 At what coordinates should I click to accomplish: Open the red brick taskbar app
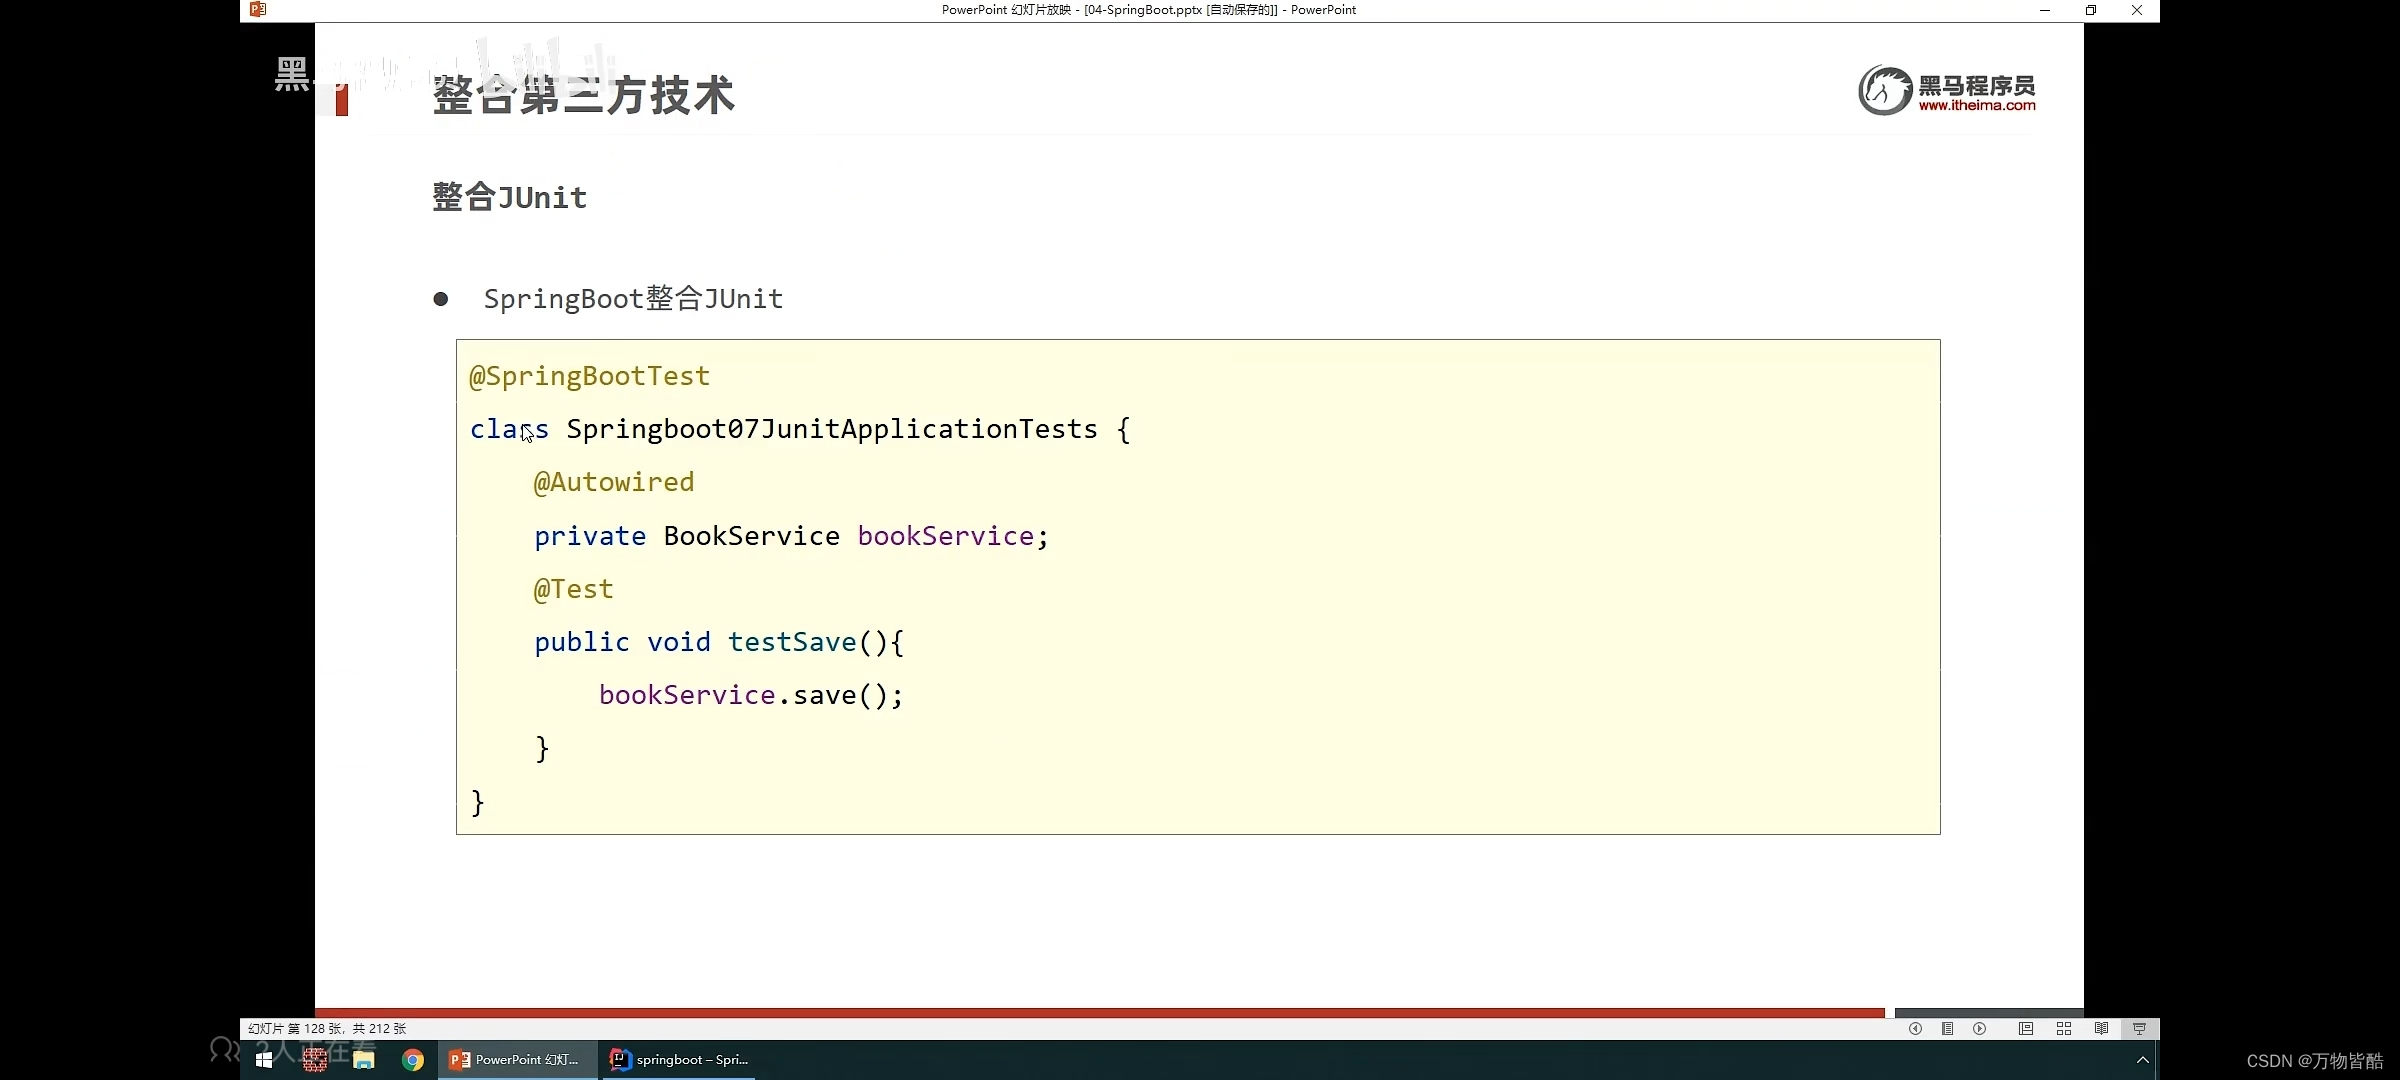click(315, 1060)
